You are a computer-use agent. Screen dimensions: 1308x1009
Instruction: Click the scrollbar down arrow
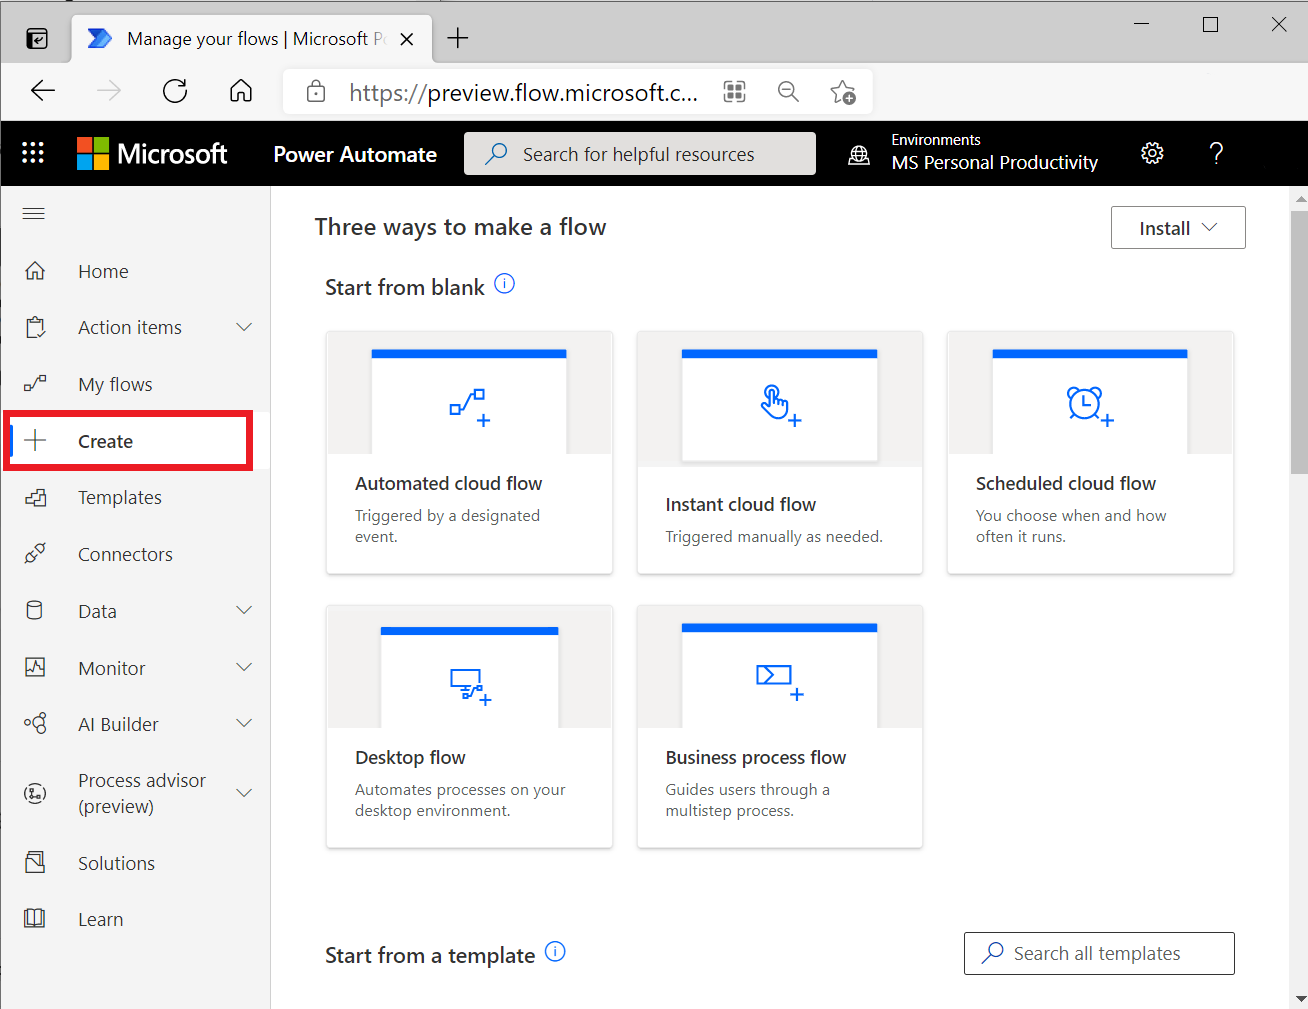[1299, 998]
